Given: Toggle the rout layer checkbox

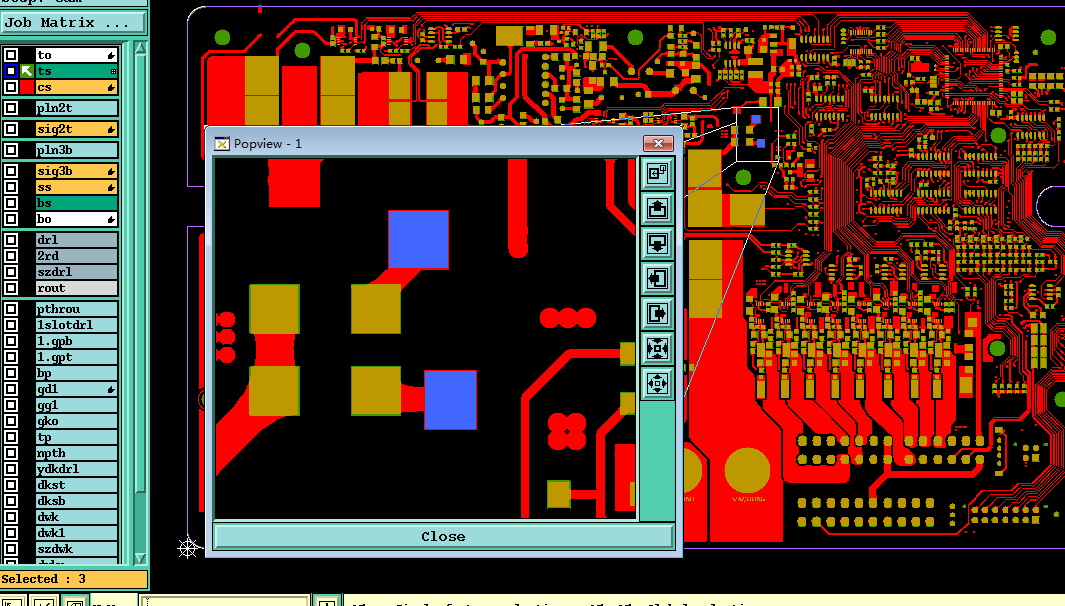Looking at the screenshot, I should coord(11,288).
